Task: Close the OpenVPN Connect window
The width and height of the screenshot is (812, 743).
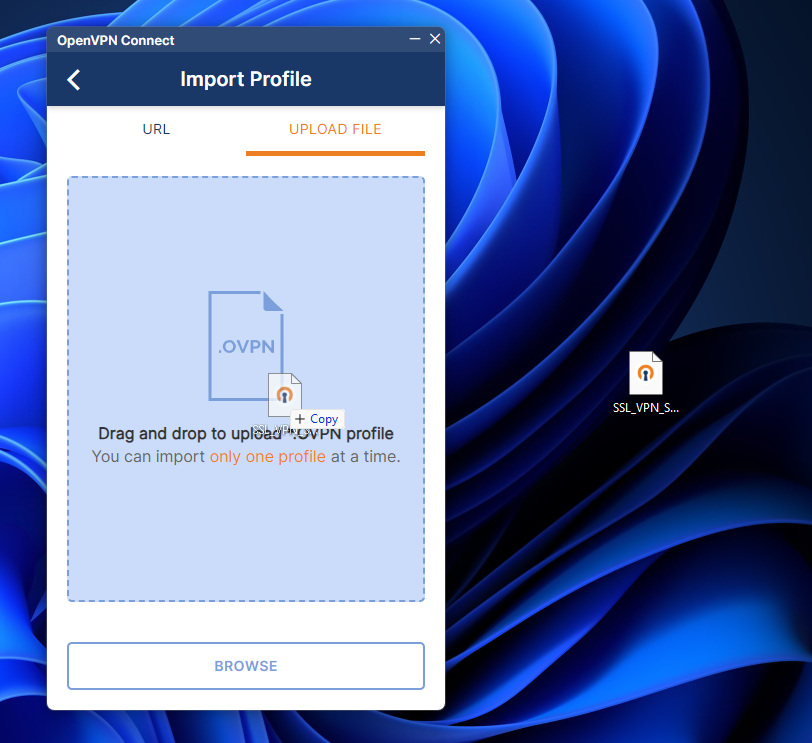Action: click(435, 39)
